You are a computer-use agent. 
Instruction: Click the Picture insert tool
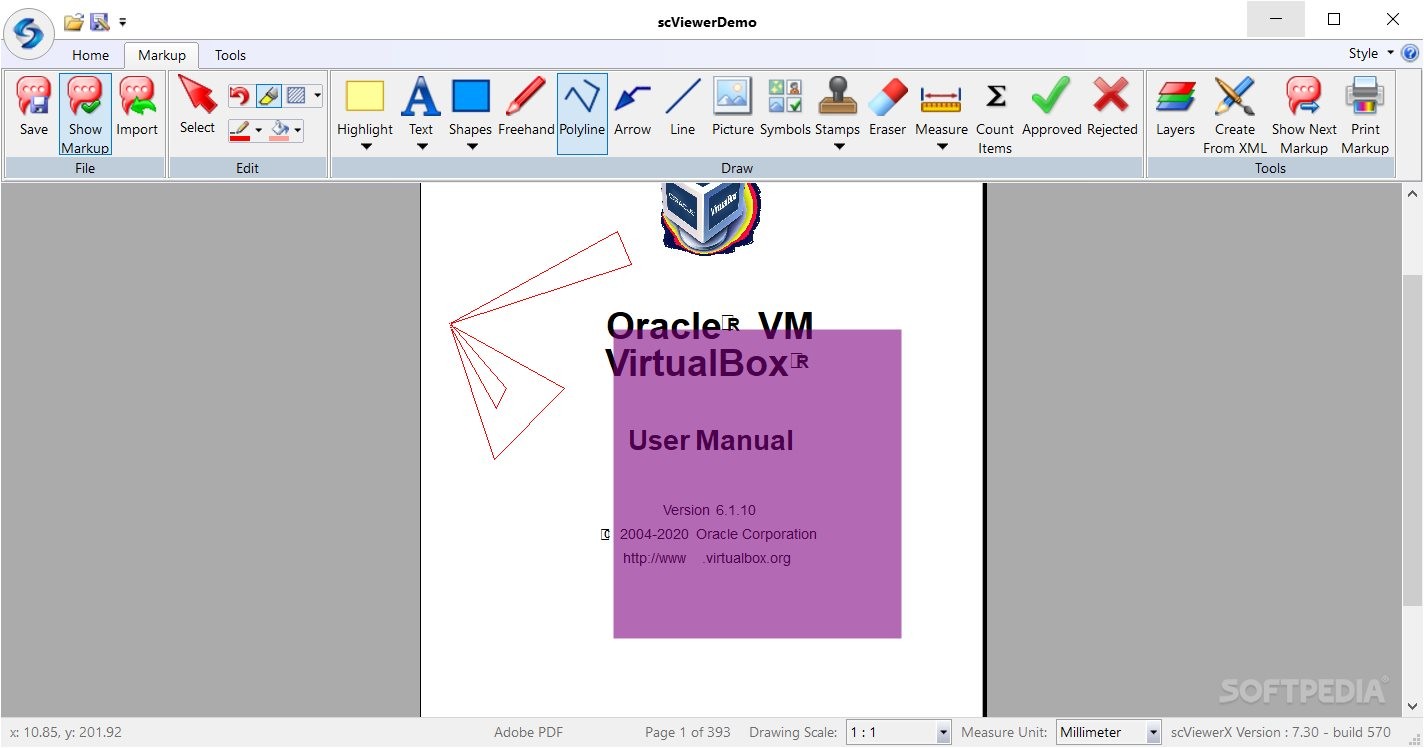click(x=733, y=107)
